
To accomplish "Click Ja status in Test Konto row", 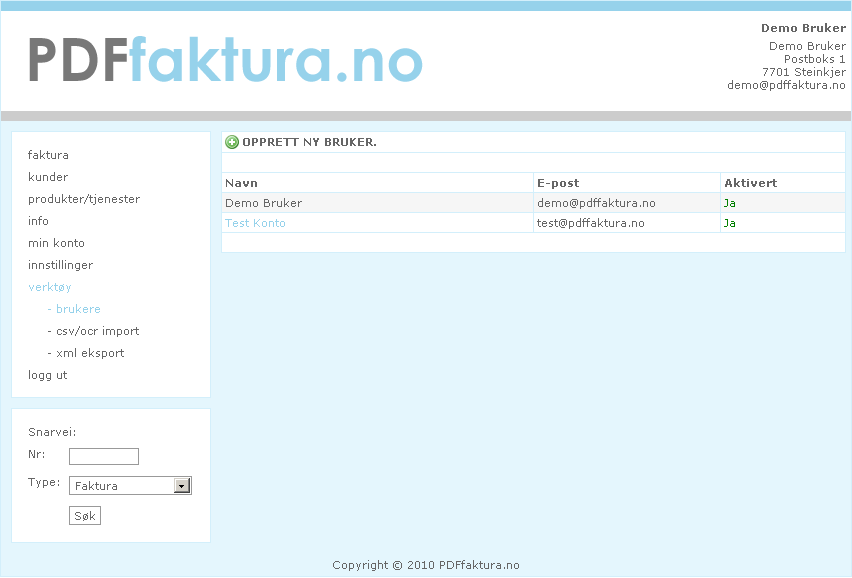I will pos(730,223).
